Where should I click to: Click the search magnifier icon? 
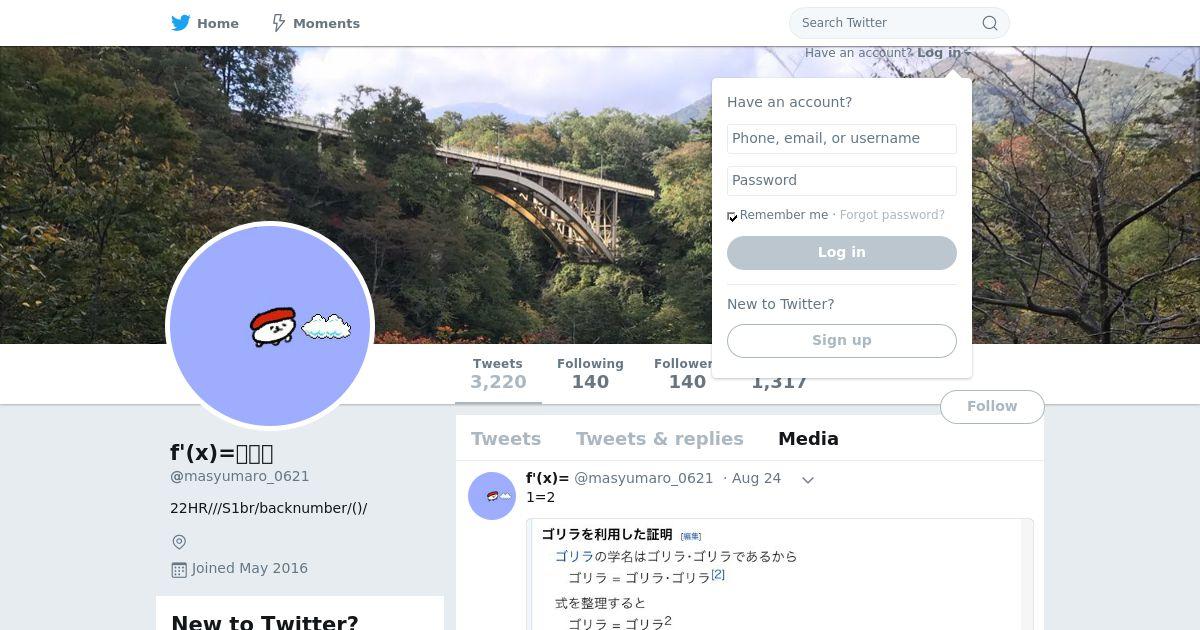[x=990, y=23]
